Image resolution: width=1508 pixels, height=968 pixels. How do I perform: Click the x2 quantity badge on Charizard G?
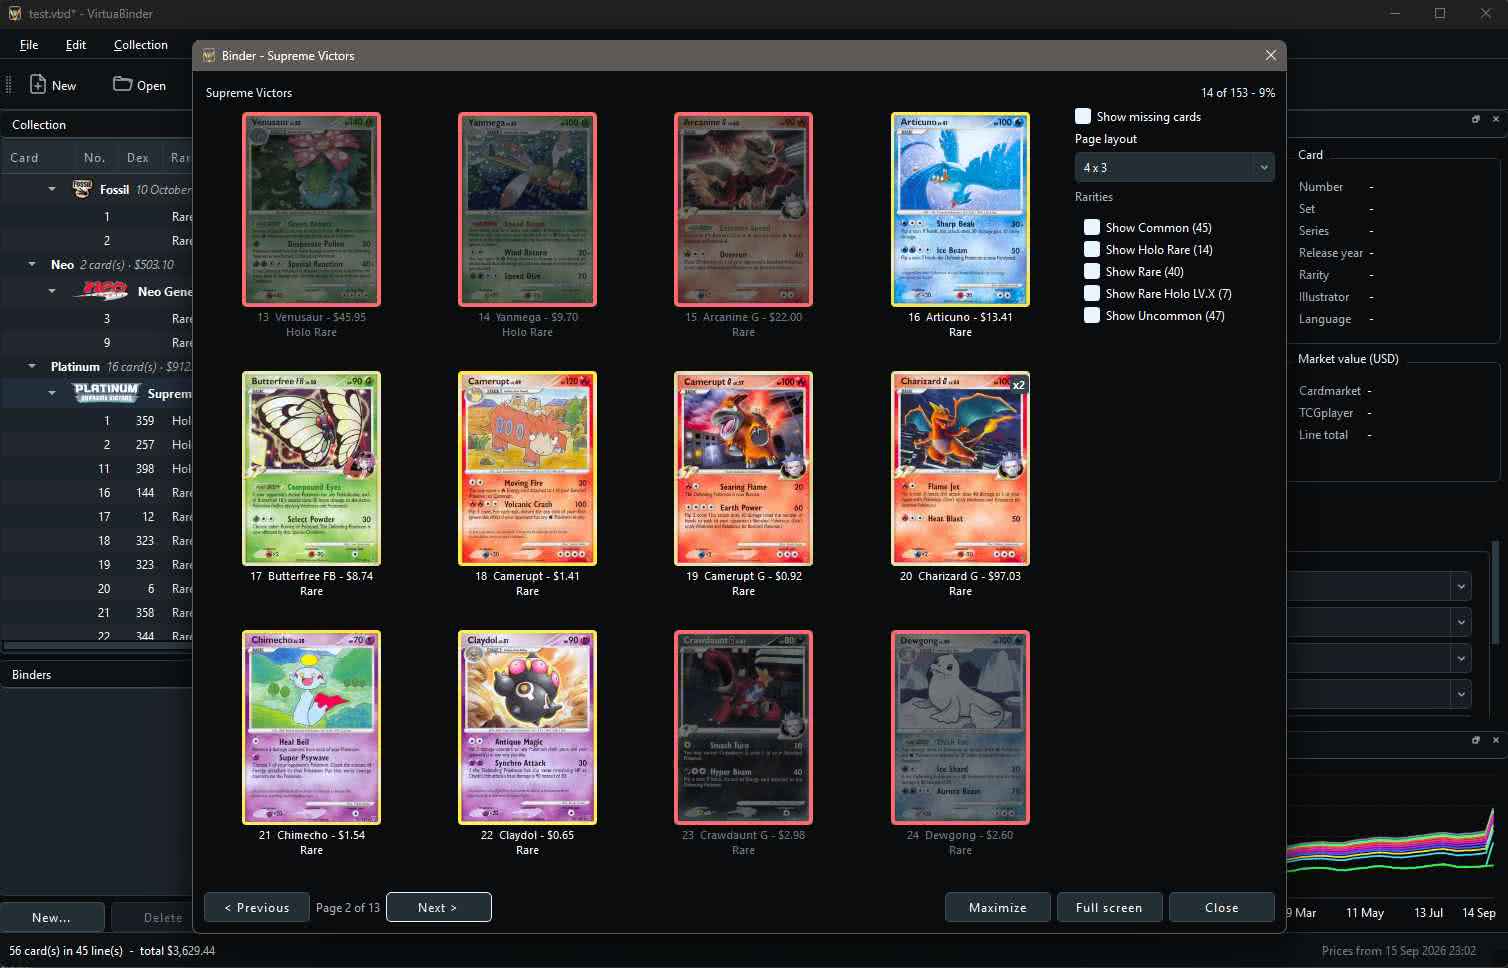1018,385
